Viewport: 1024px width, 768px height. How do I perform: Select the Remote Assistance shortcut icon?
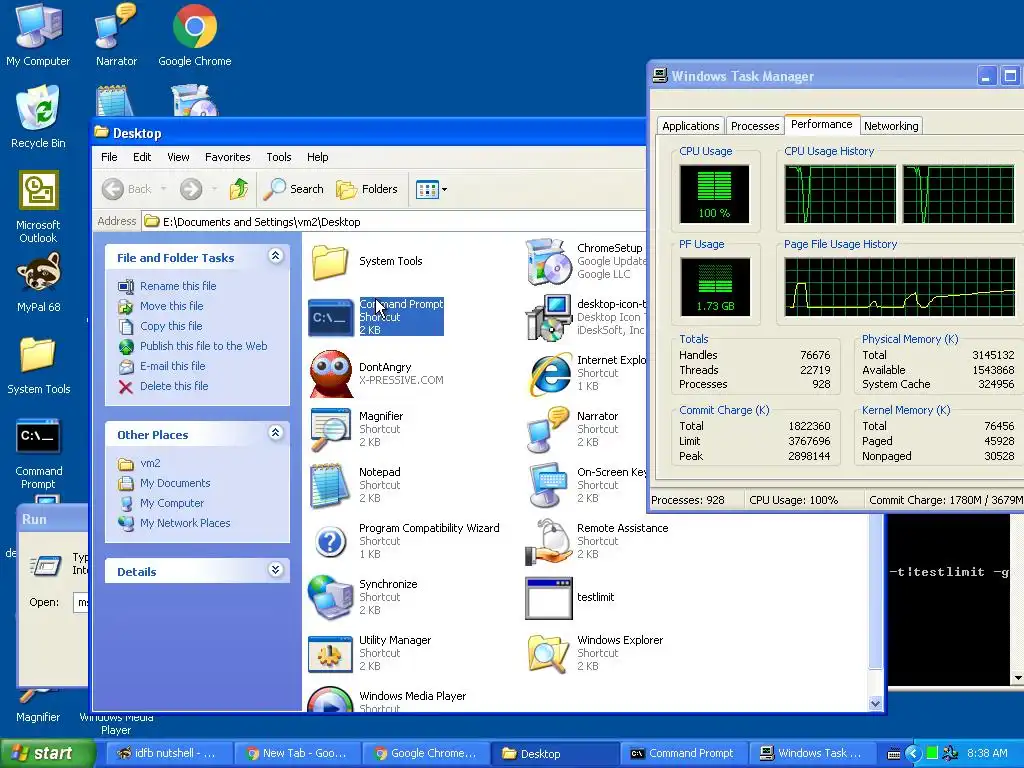[549, 541]
